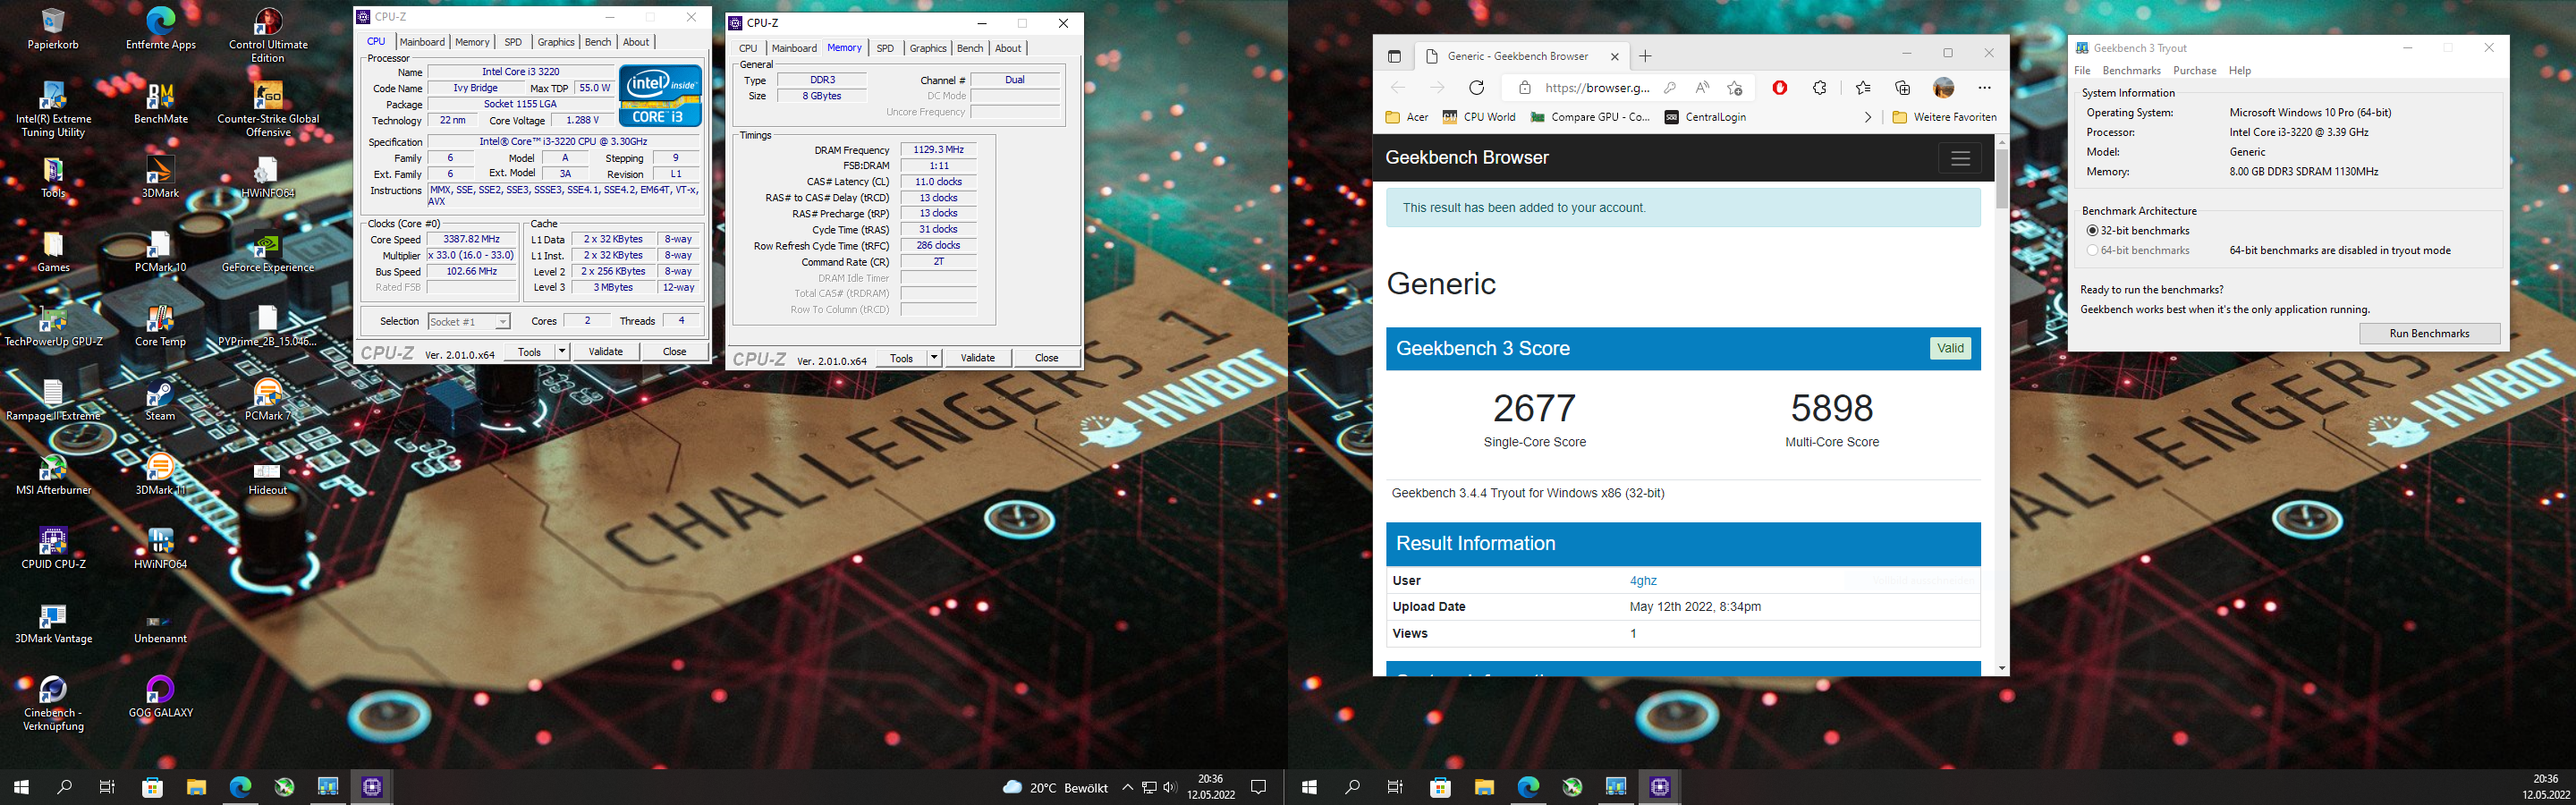This screenshot has height=805, width=2576.
Task: Select the TechPowerUp GPU-Z desktop icon
Action: [53, 325]
